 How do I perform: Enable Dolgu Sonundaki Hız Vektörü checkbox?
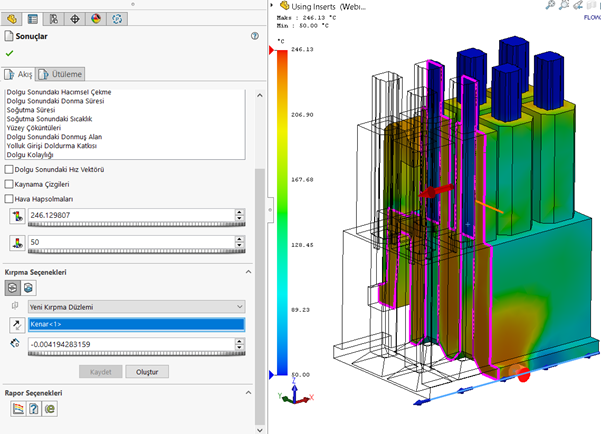coord(10,169)
